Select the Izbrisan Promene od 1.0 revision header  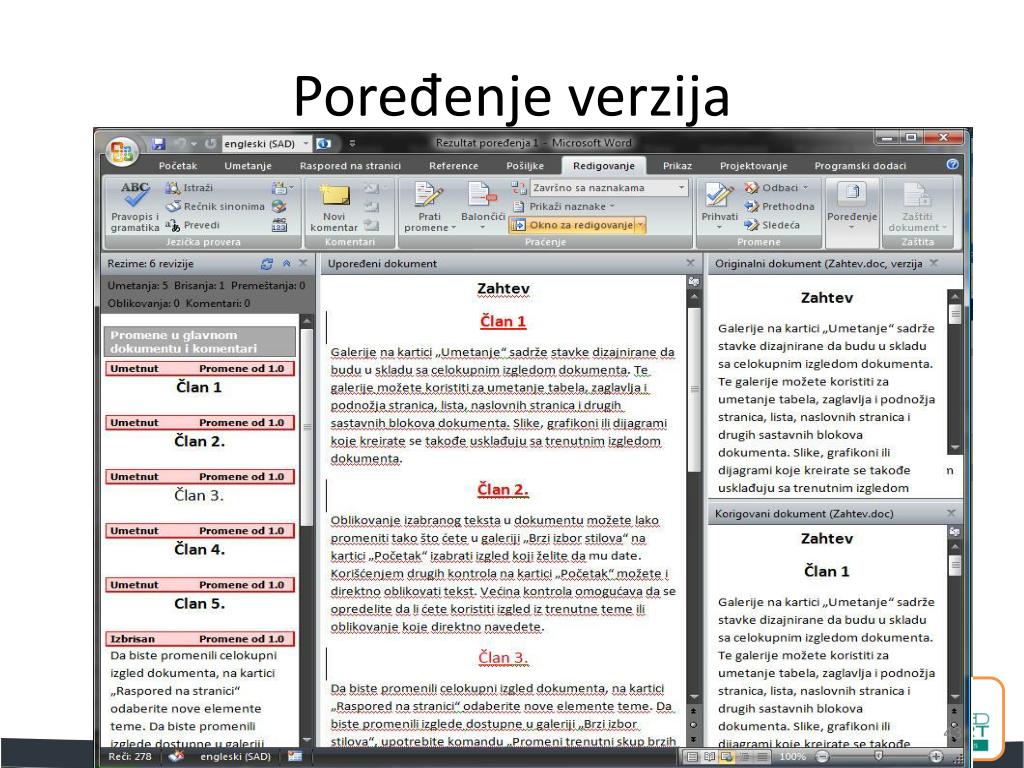[x=199, y=639]
